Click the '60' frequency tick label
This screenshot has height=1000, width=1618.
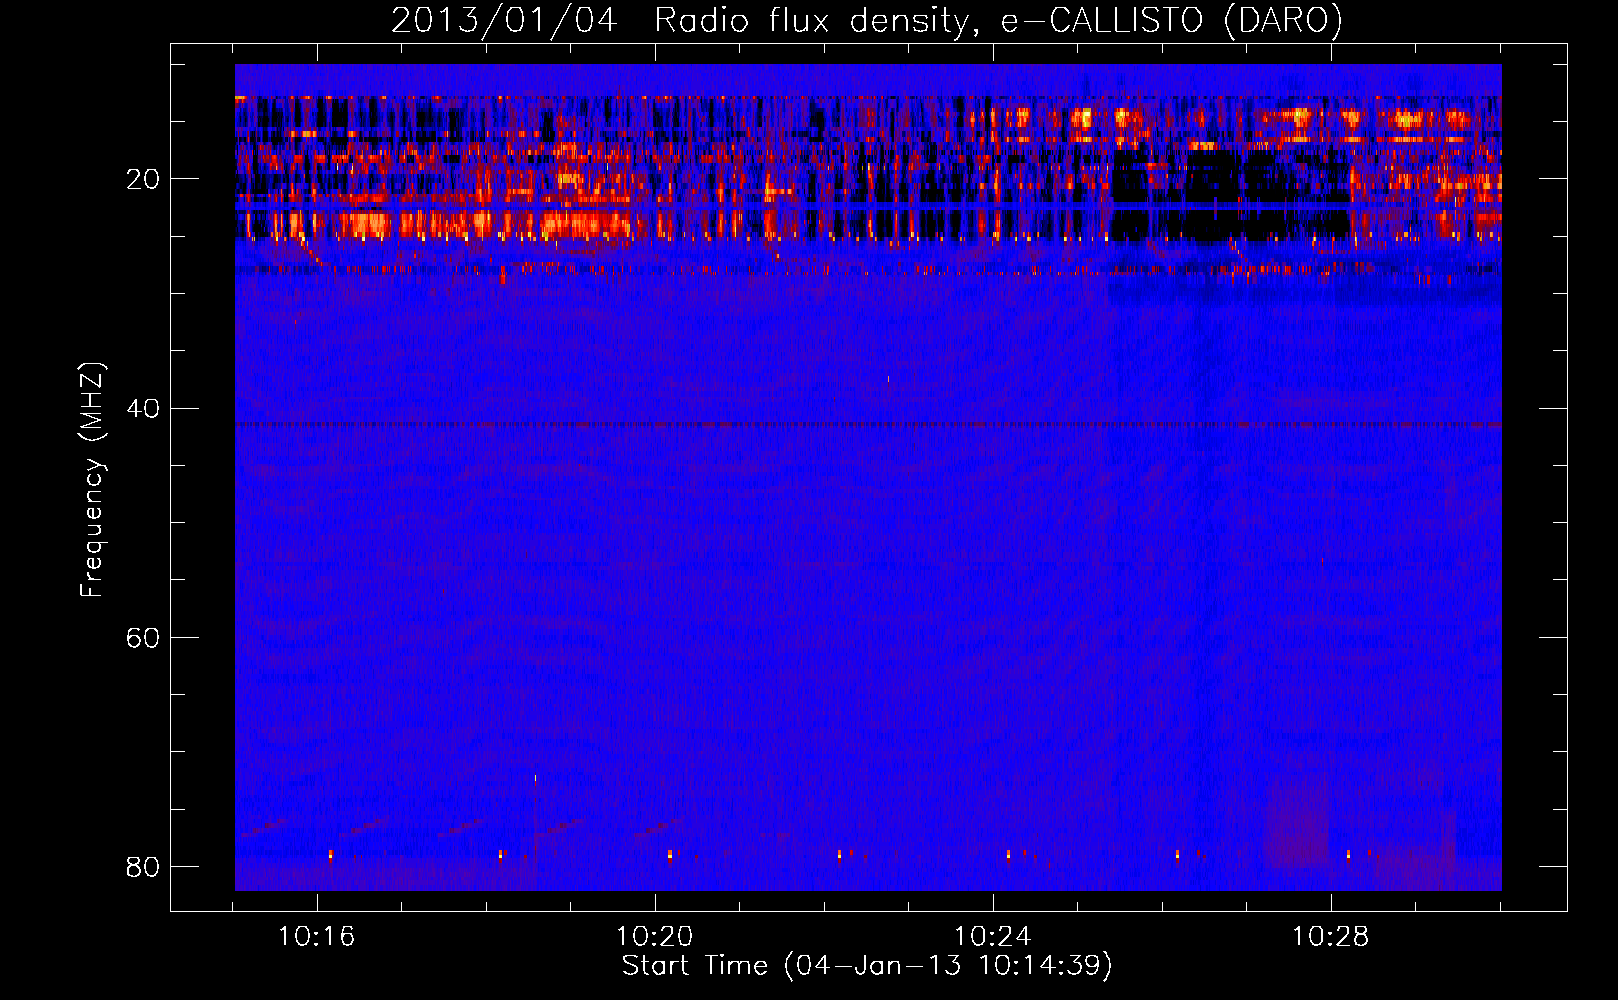[143, 637]
